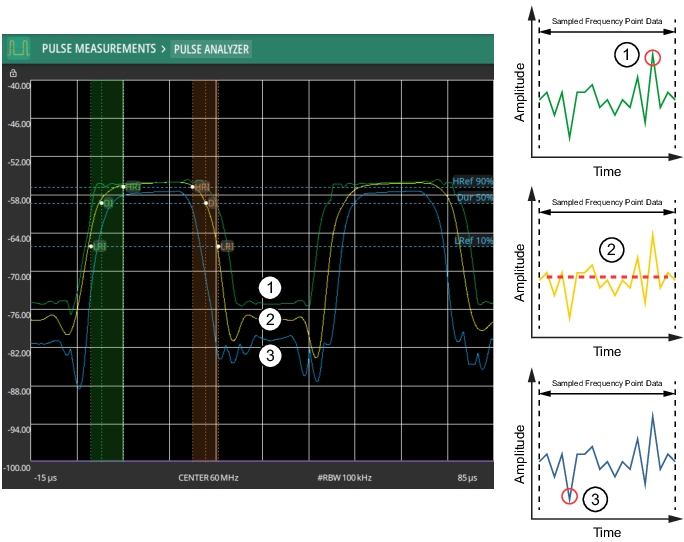684x542 pixels.
Task: Click callout number 1 on the spectrum graph
Action: click(268, 287)
